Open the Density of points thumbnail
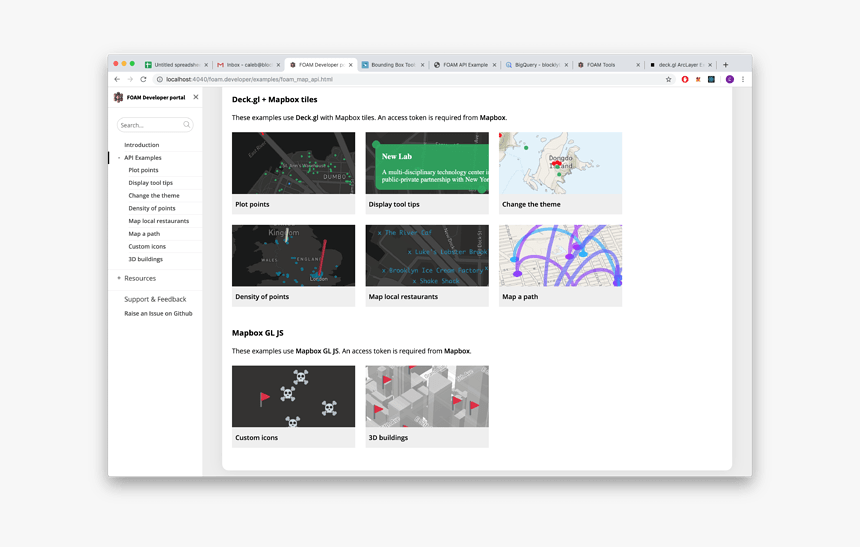 point(293,255)
